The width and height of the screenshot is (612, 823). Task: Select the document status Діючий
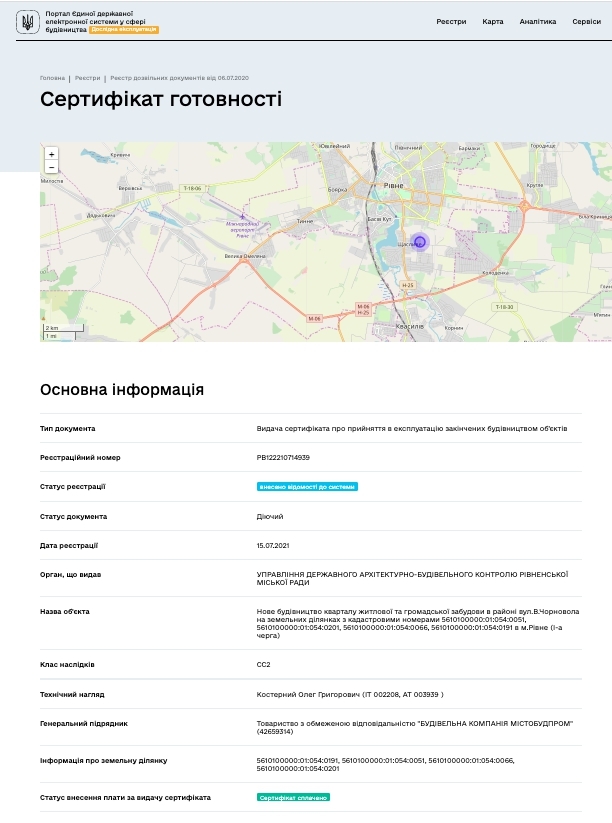(270, 516)
